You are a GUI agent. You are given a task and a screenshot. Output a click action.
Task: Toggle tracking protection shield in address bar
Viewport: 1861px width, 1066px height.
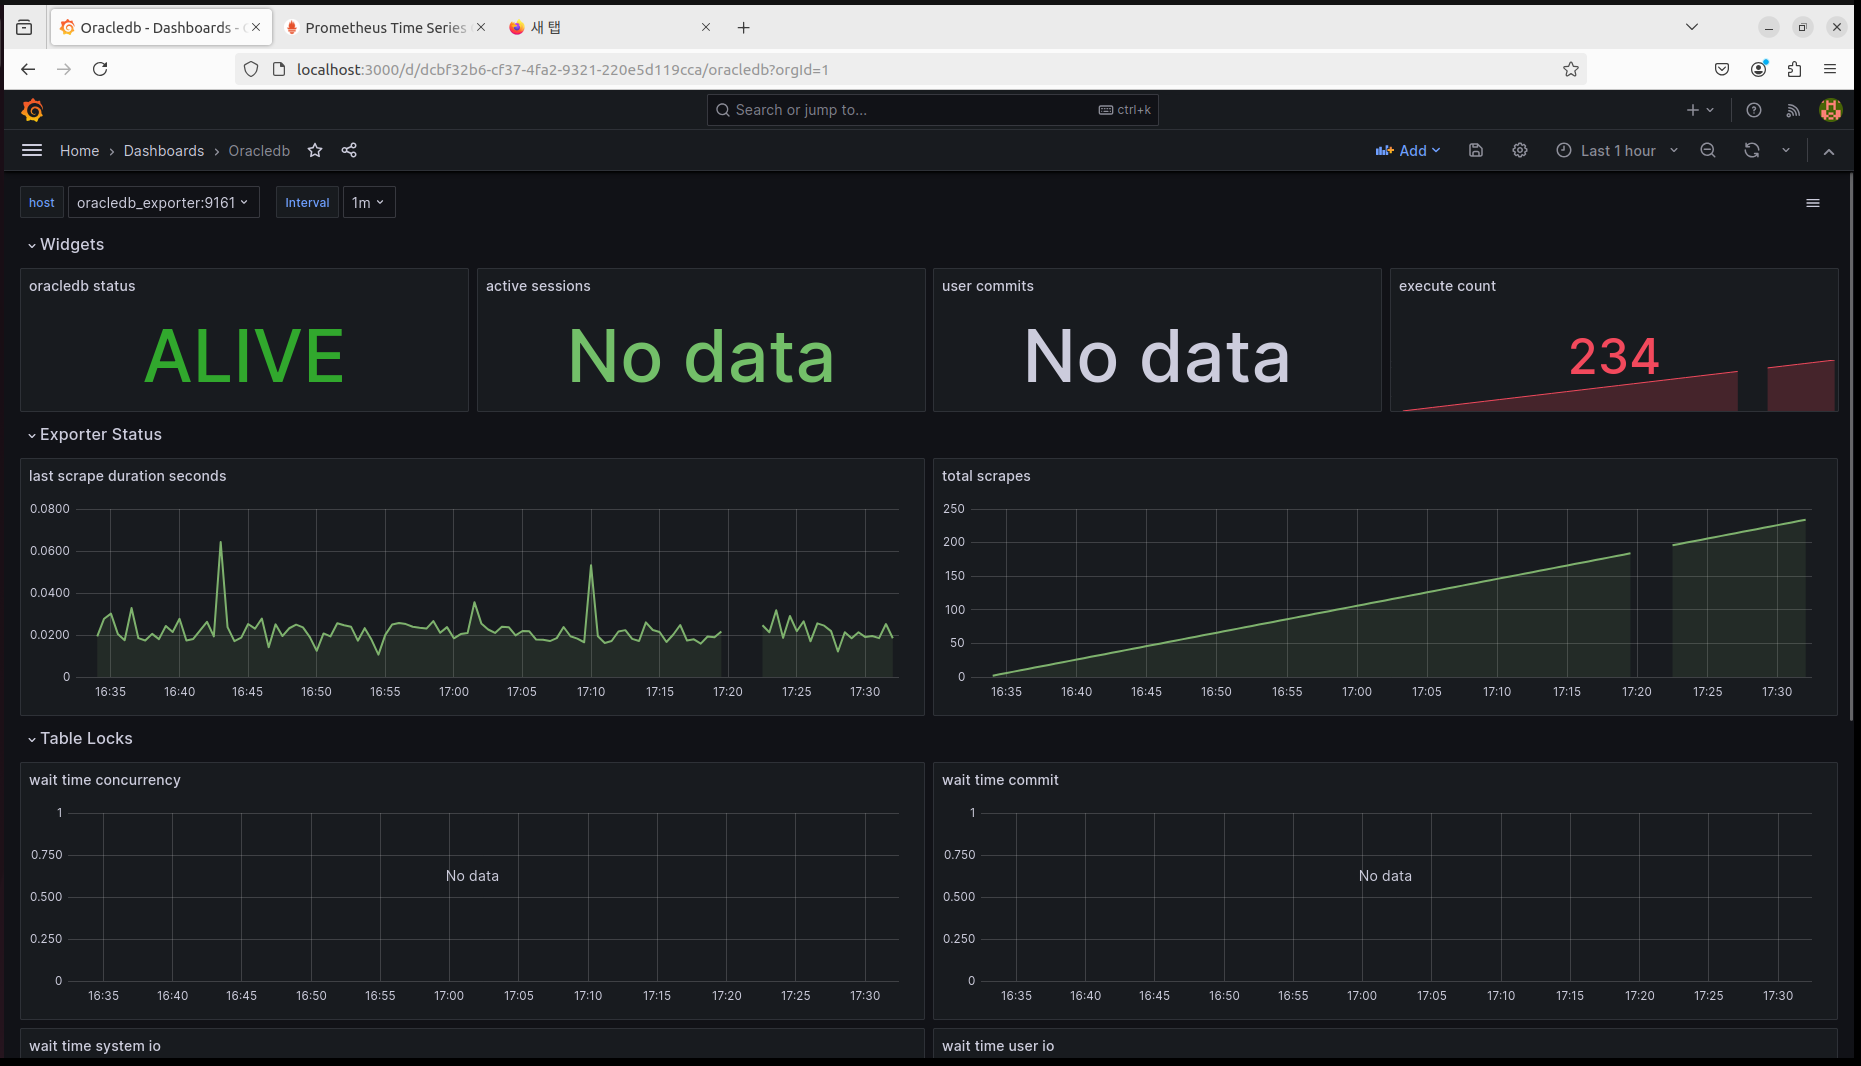[250, 69]
